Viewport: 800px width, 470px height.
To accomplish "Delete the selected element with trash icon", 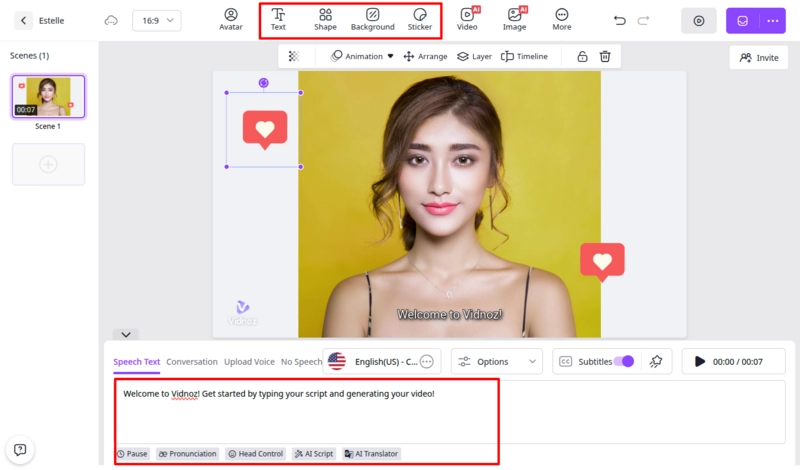I will (605, 56).
